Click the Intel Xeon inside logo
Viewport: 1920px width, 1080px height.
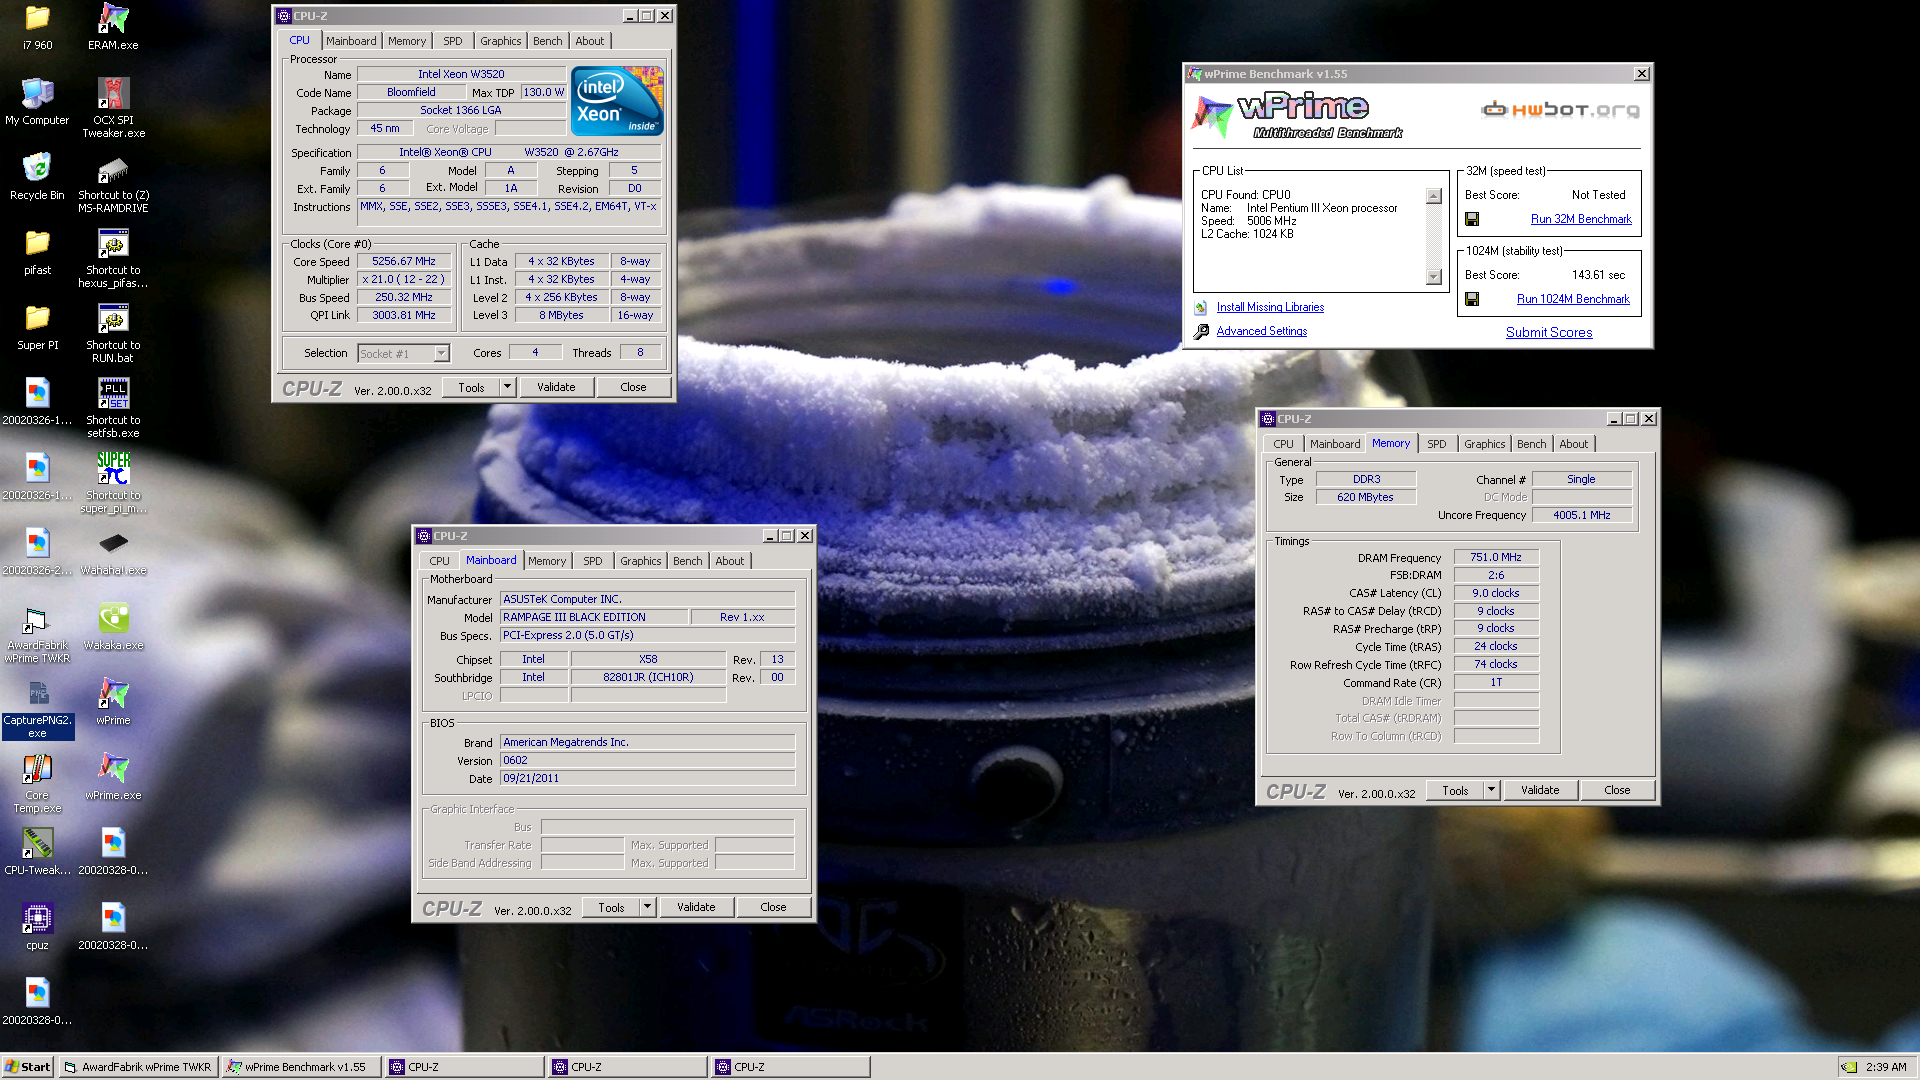617,101
